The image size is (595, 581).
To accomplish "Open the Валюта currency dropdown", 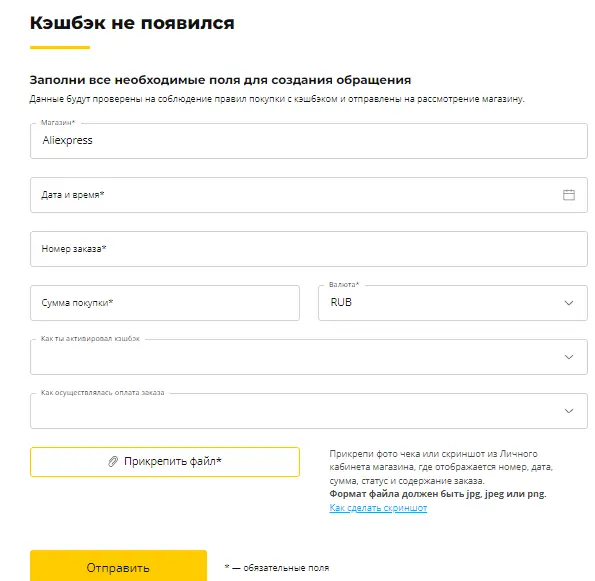I will pyautogui.click(x=453, y=303).
